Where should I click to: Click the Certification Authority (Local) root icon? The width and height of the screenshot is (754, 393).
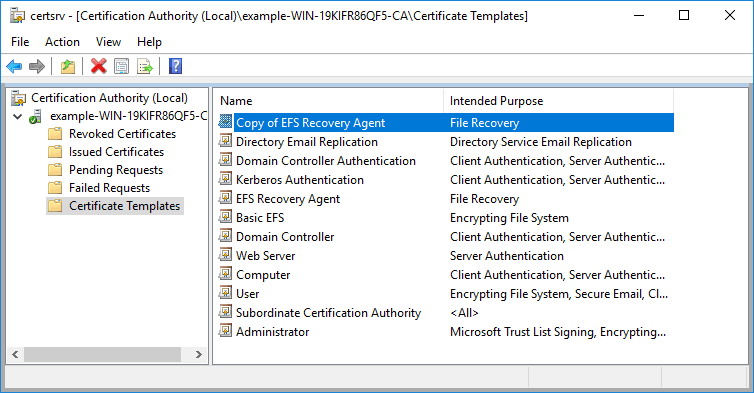point(19,98)
